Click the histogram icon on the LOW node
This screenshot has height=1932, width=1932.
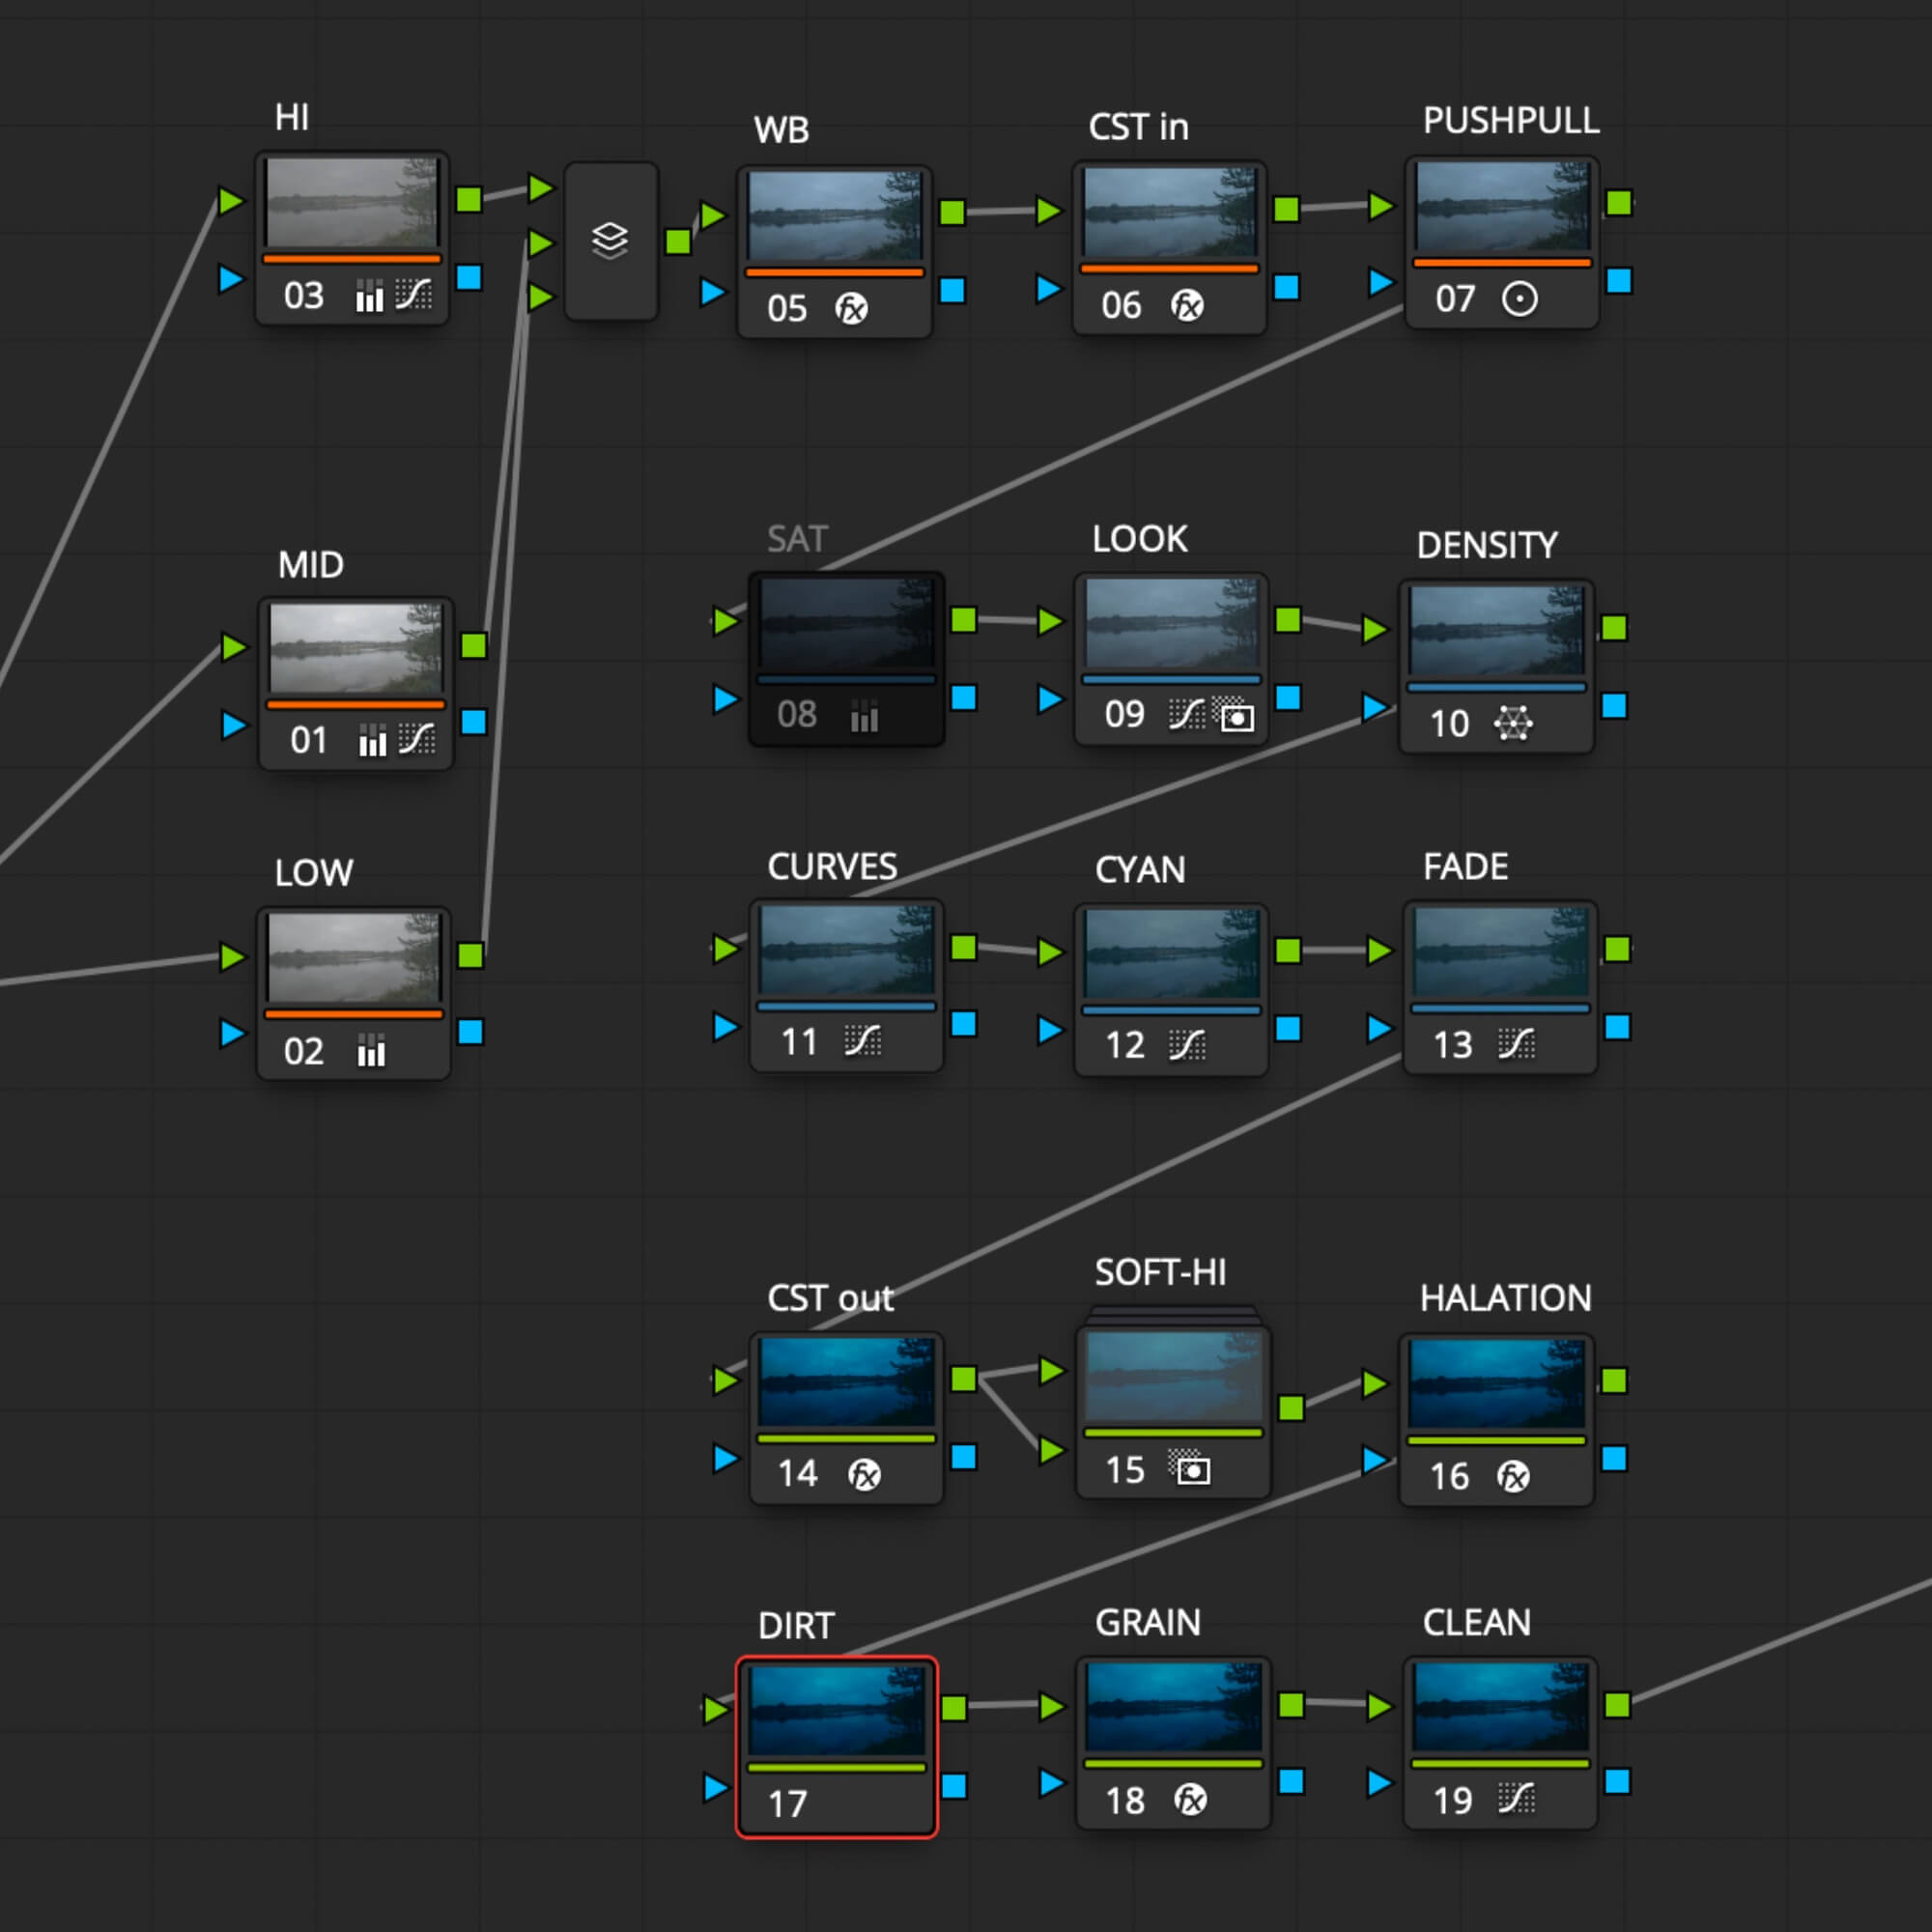370,1051
